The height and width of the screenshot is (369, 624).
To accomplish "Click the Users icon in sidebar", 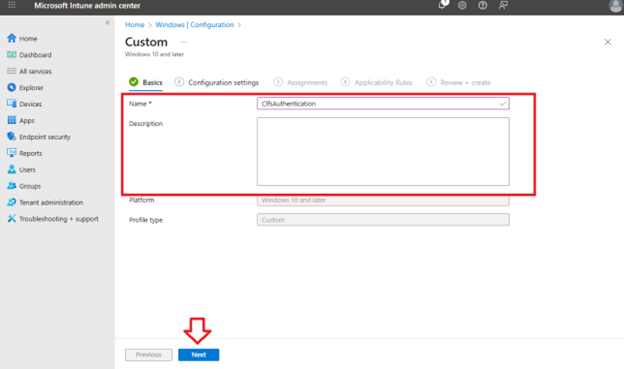I will [12, 169].
